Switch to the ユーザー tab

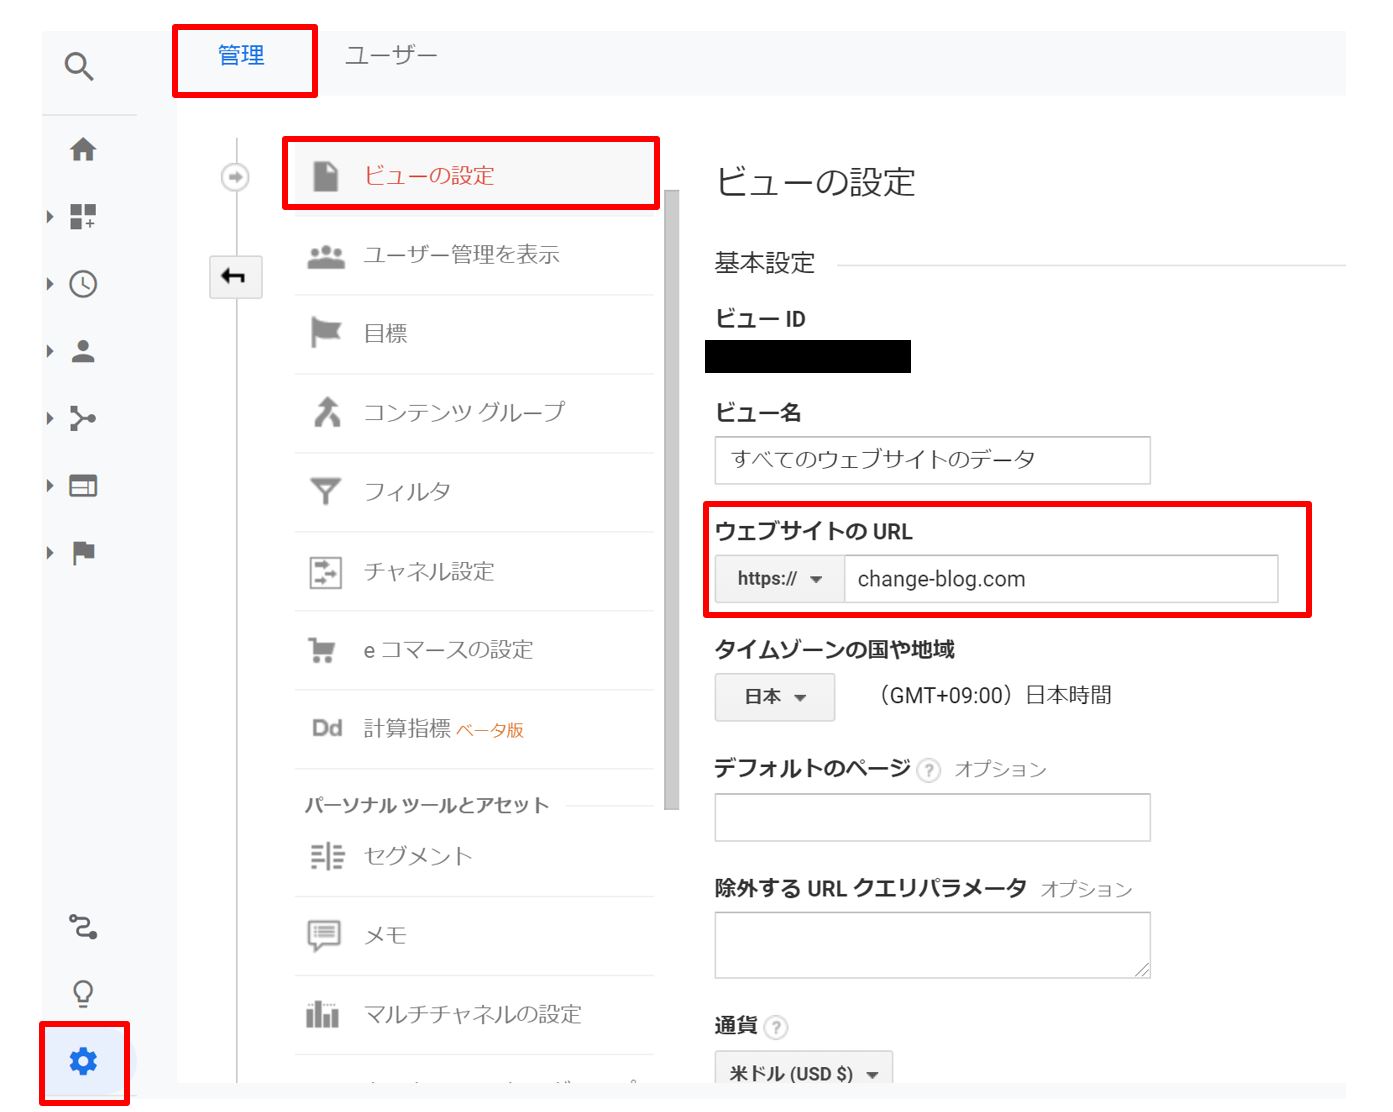tap(391, 56)
